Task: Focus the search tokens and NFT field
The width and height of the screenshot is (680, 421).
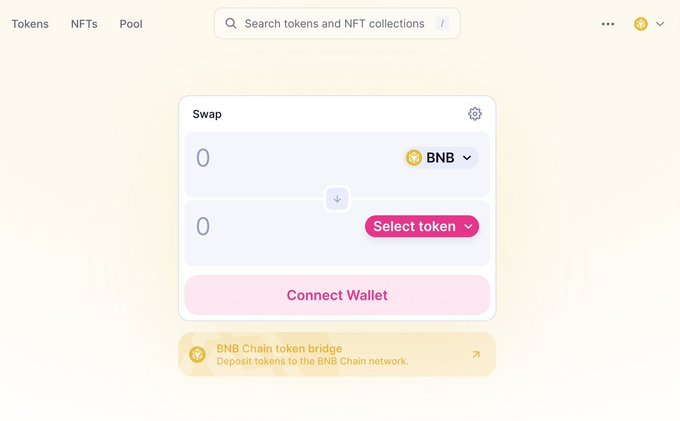Action: click(x=337, y=23)
